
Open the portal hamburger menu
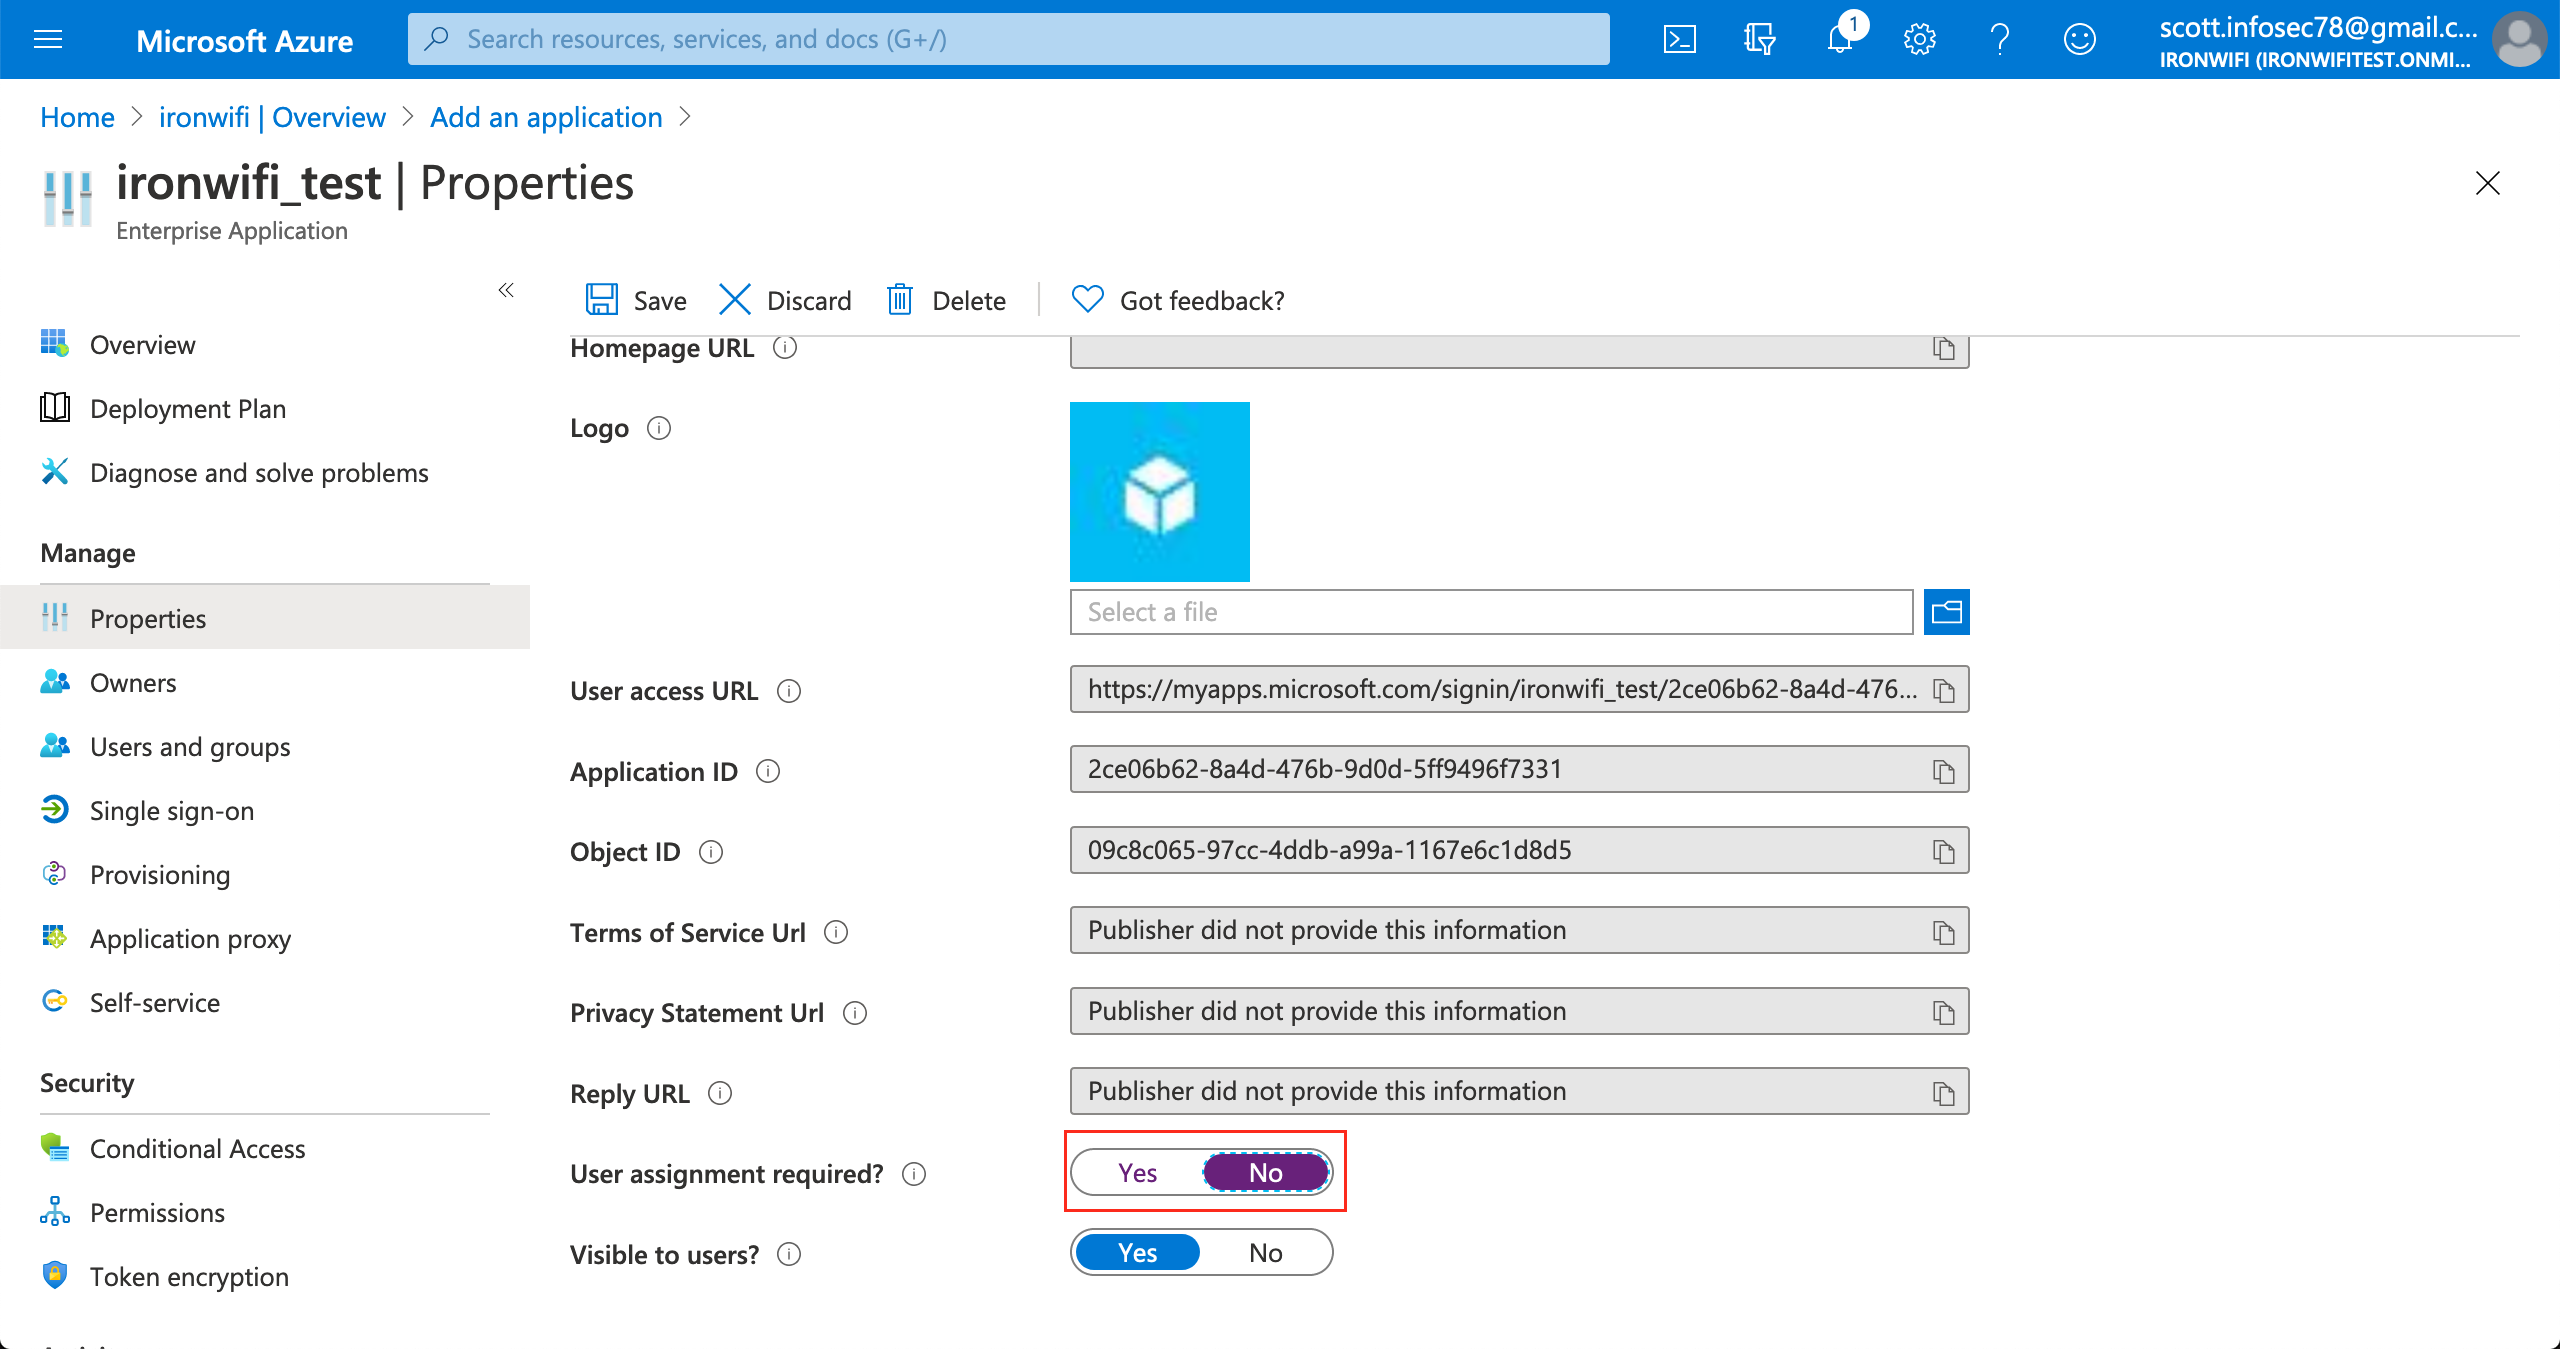pos(47,39)
